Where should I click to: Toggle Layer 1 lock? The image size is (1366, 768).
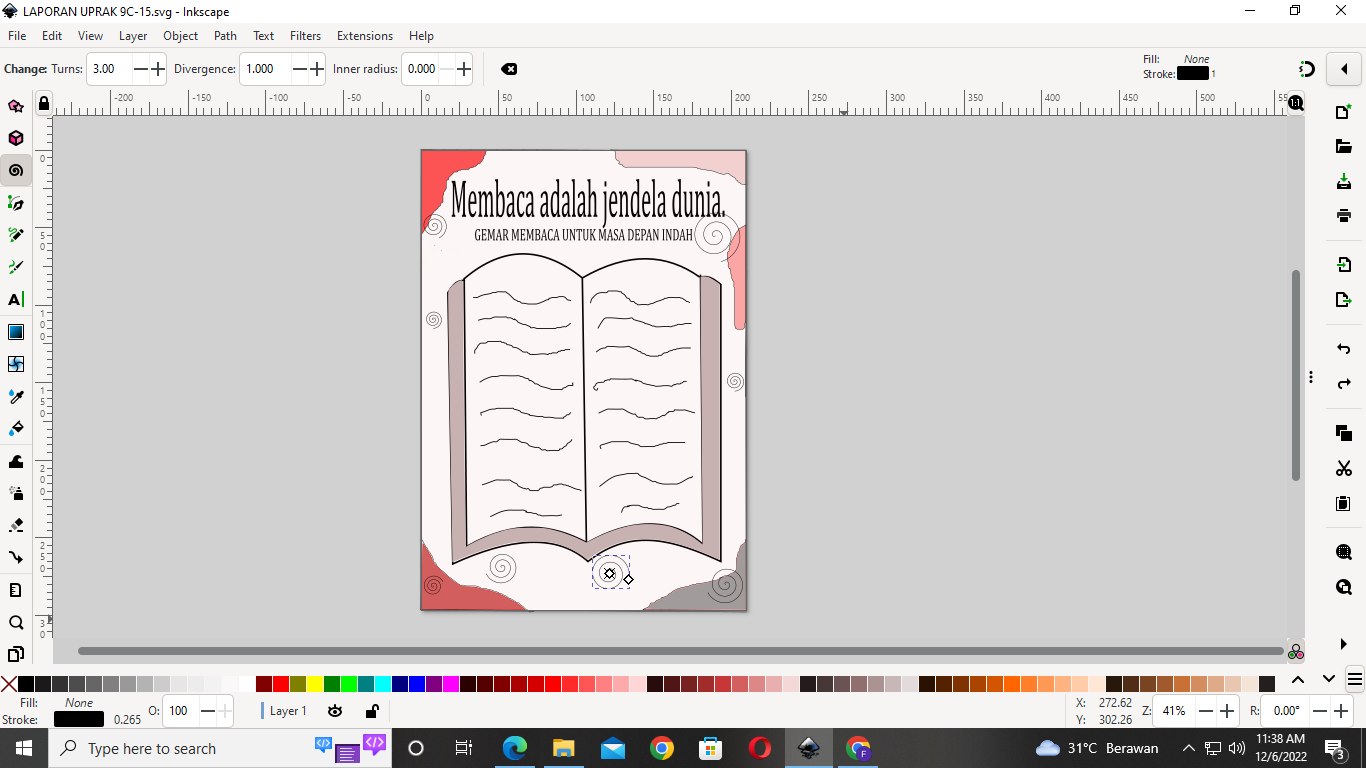pos(371,711)
